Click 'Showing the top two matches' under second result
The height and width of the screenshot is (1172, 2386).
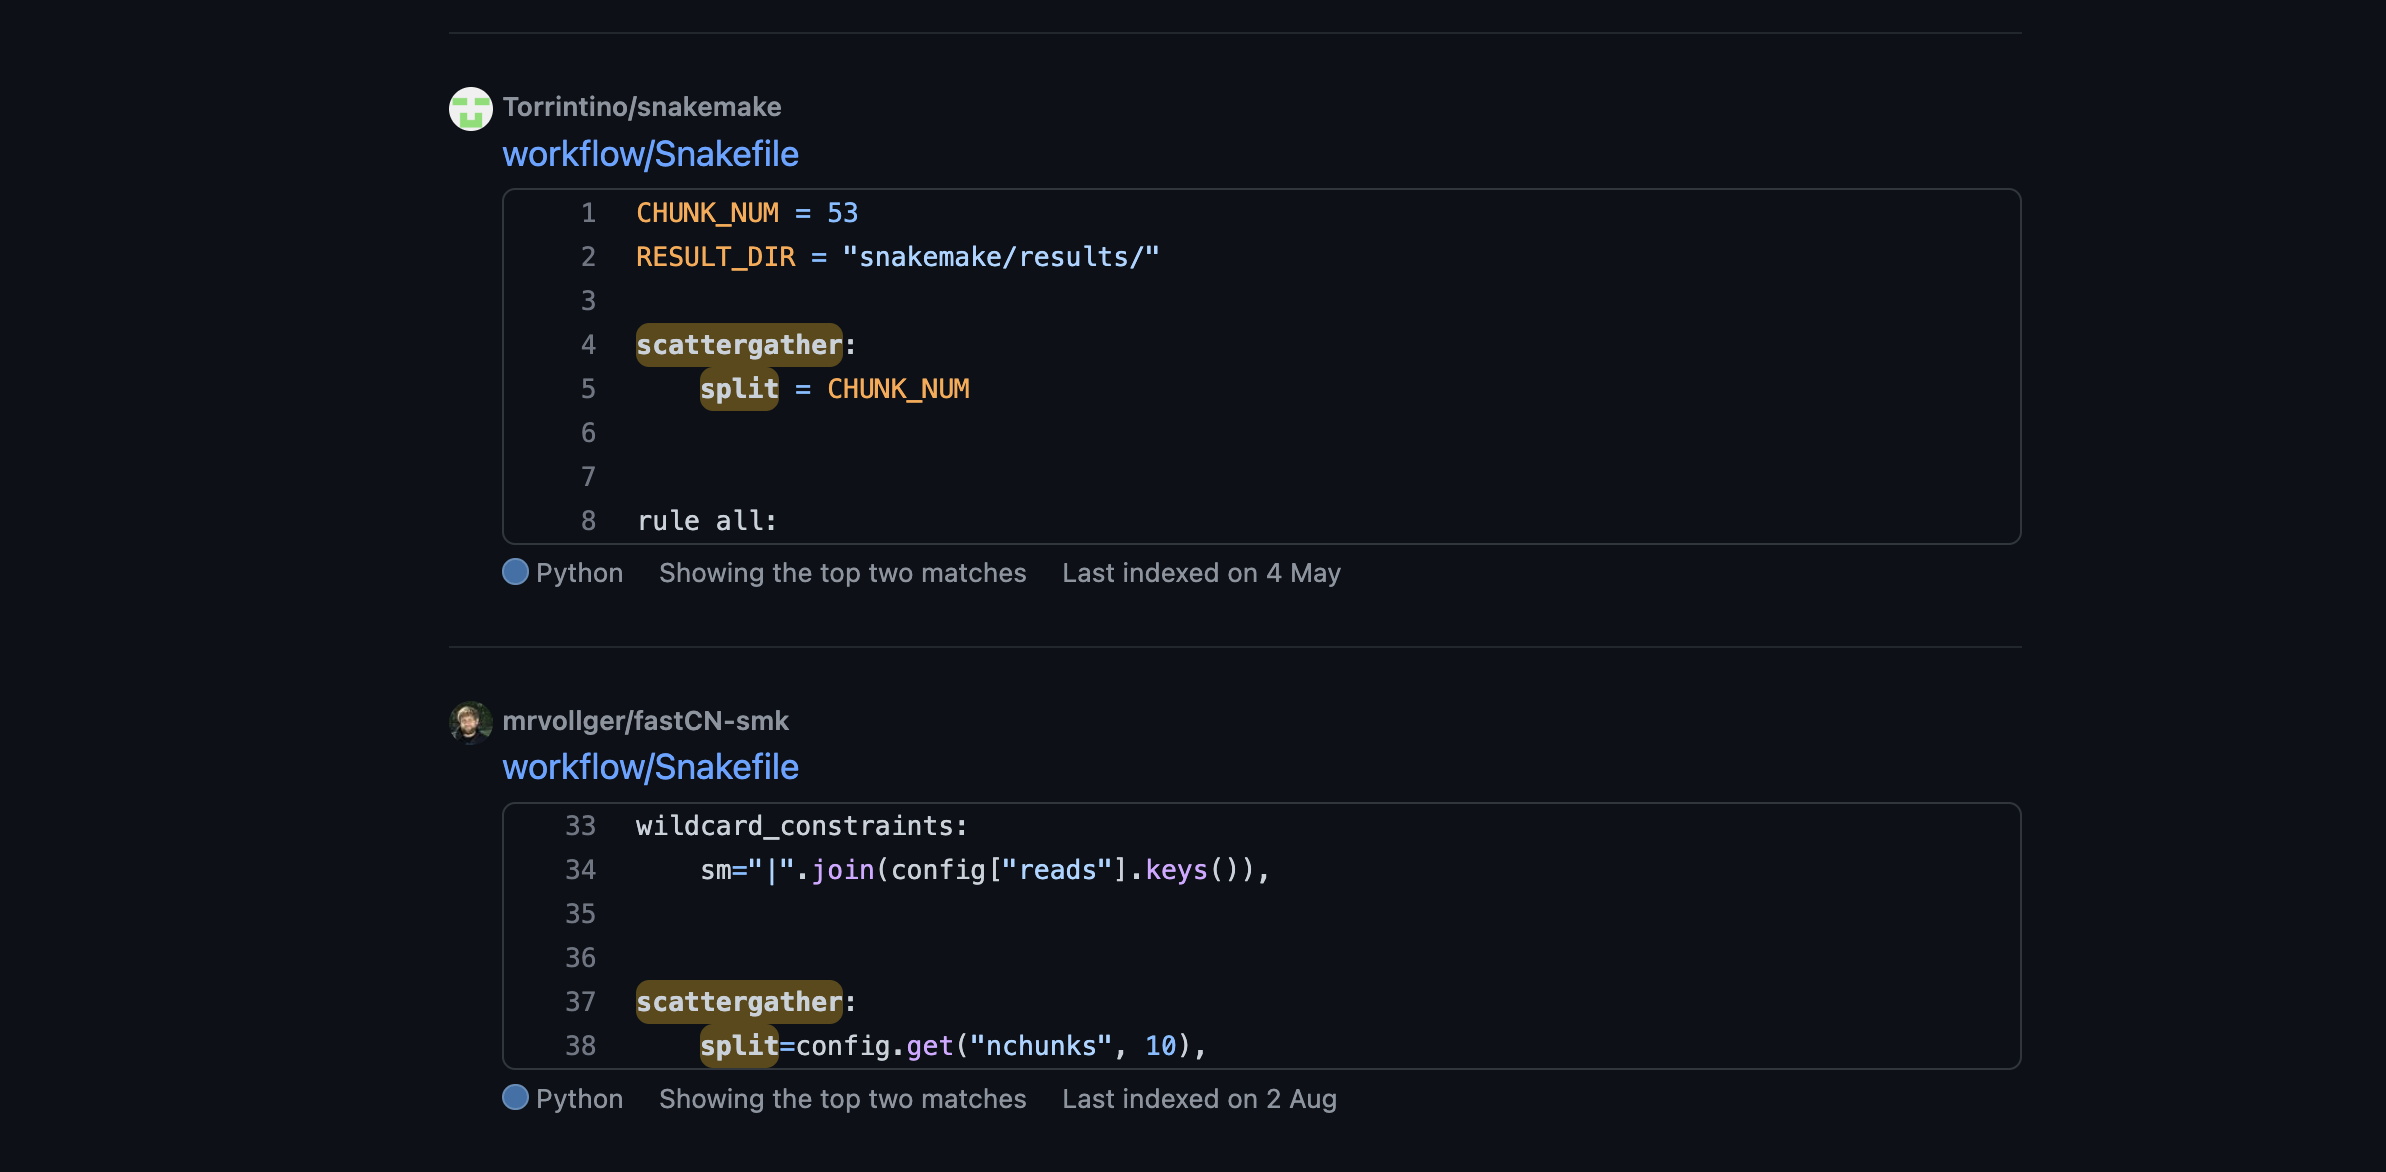(842, 1099)
